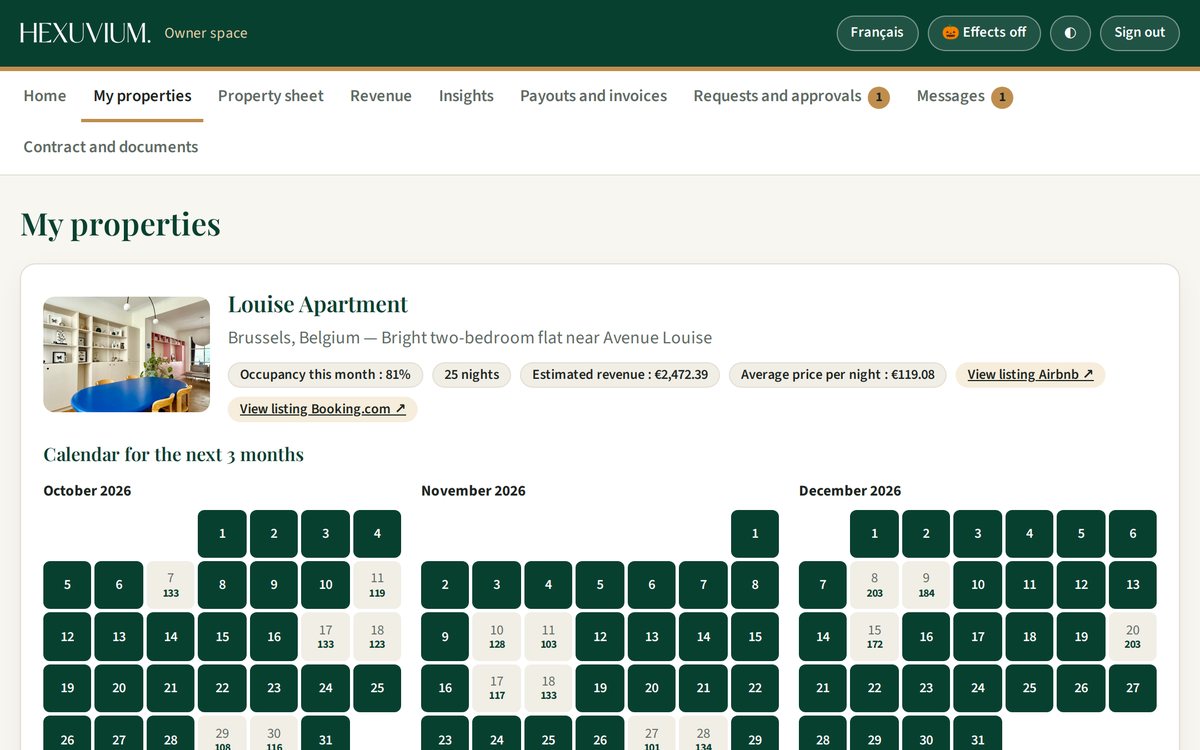Go to the Home tab
Viewport: 1200px width, 750px height.
pyautogui.click(x=45, y=96)
